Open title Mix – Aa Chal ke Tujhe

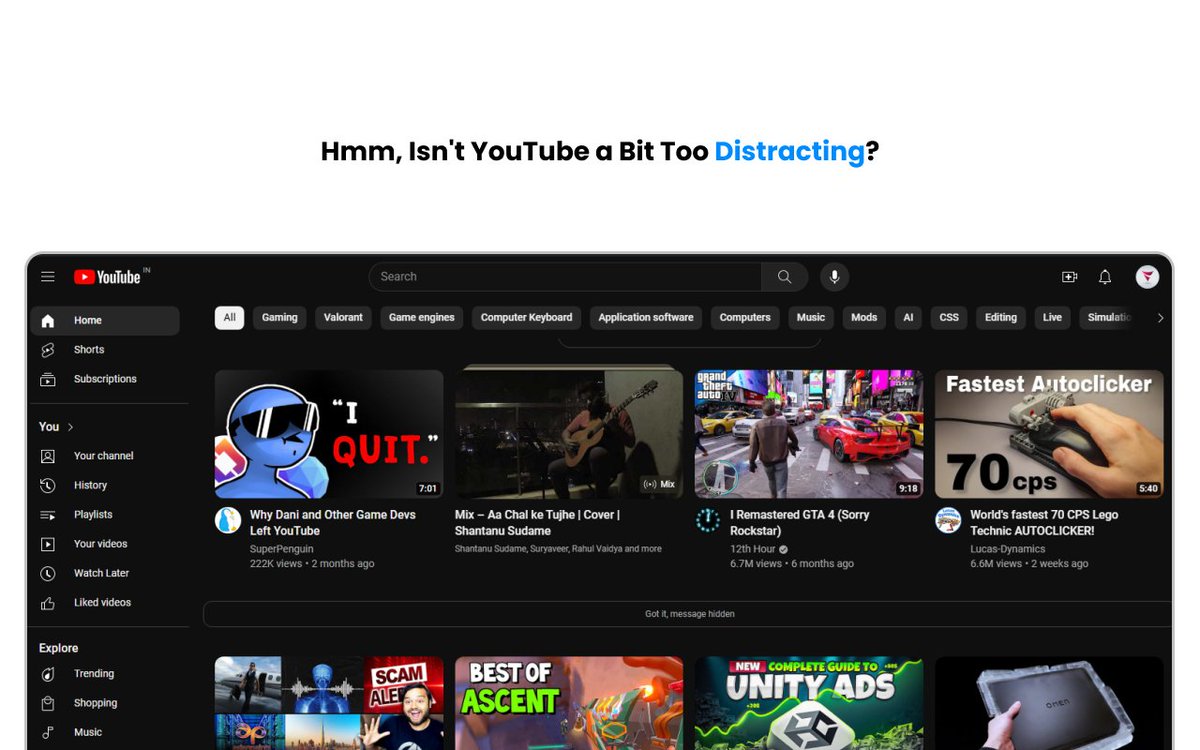[538, 523]
